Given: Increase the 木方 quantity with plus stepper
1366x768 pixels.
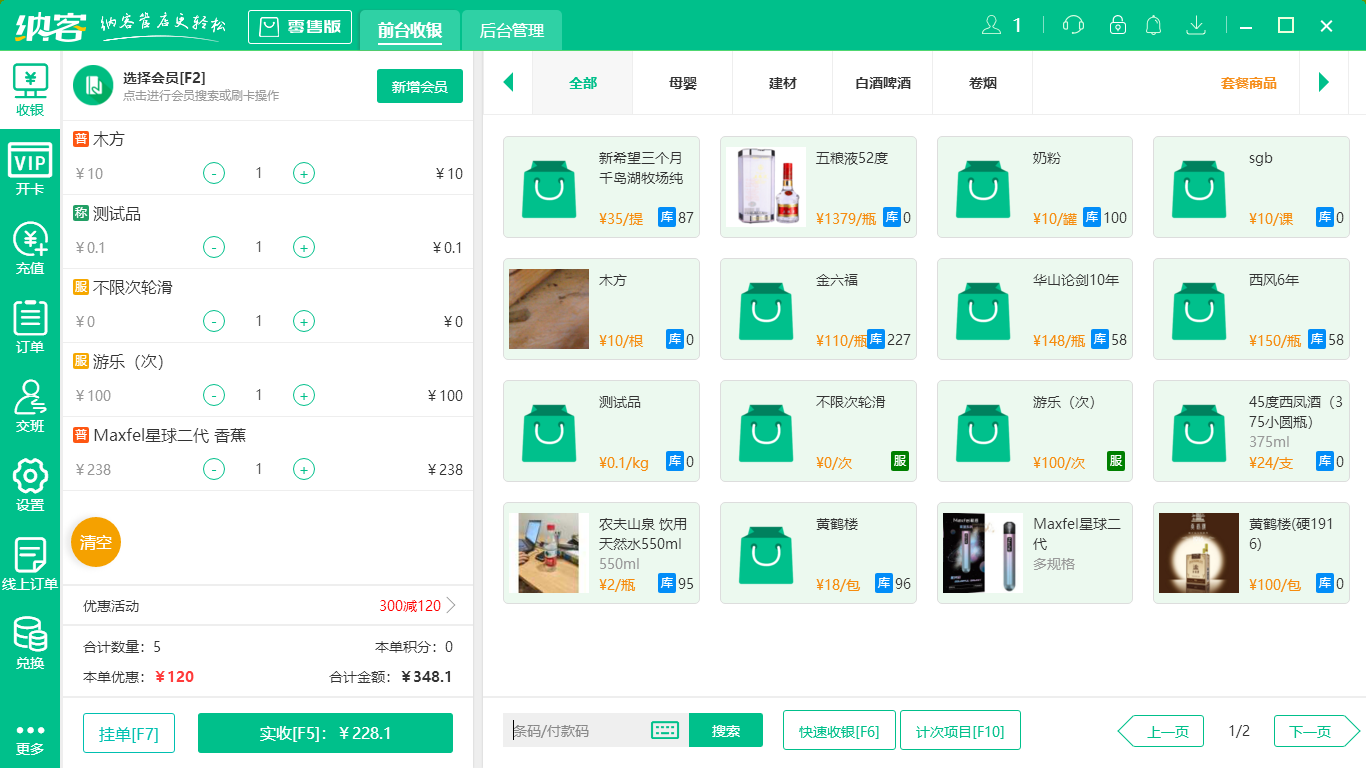Looking at the screenshot, I should point(303,173).
